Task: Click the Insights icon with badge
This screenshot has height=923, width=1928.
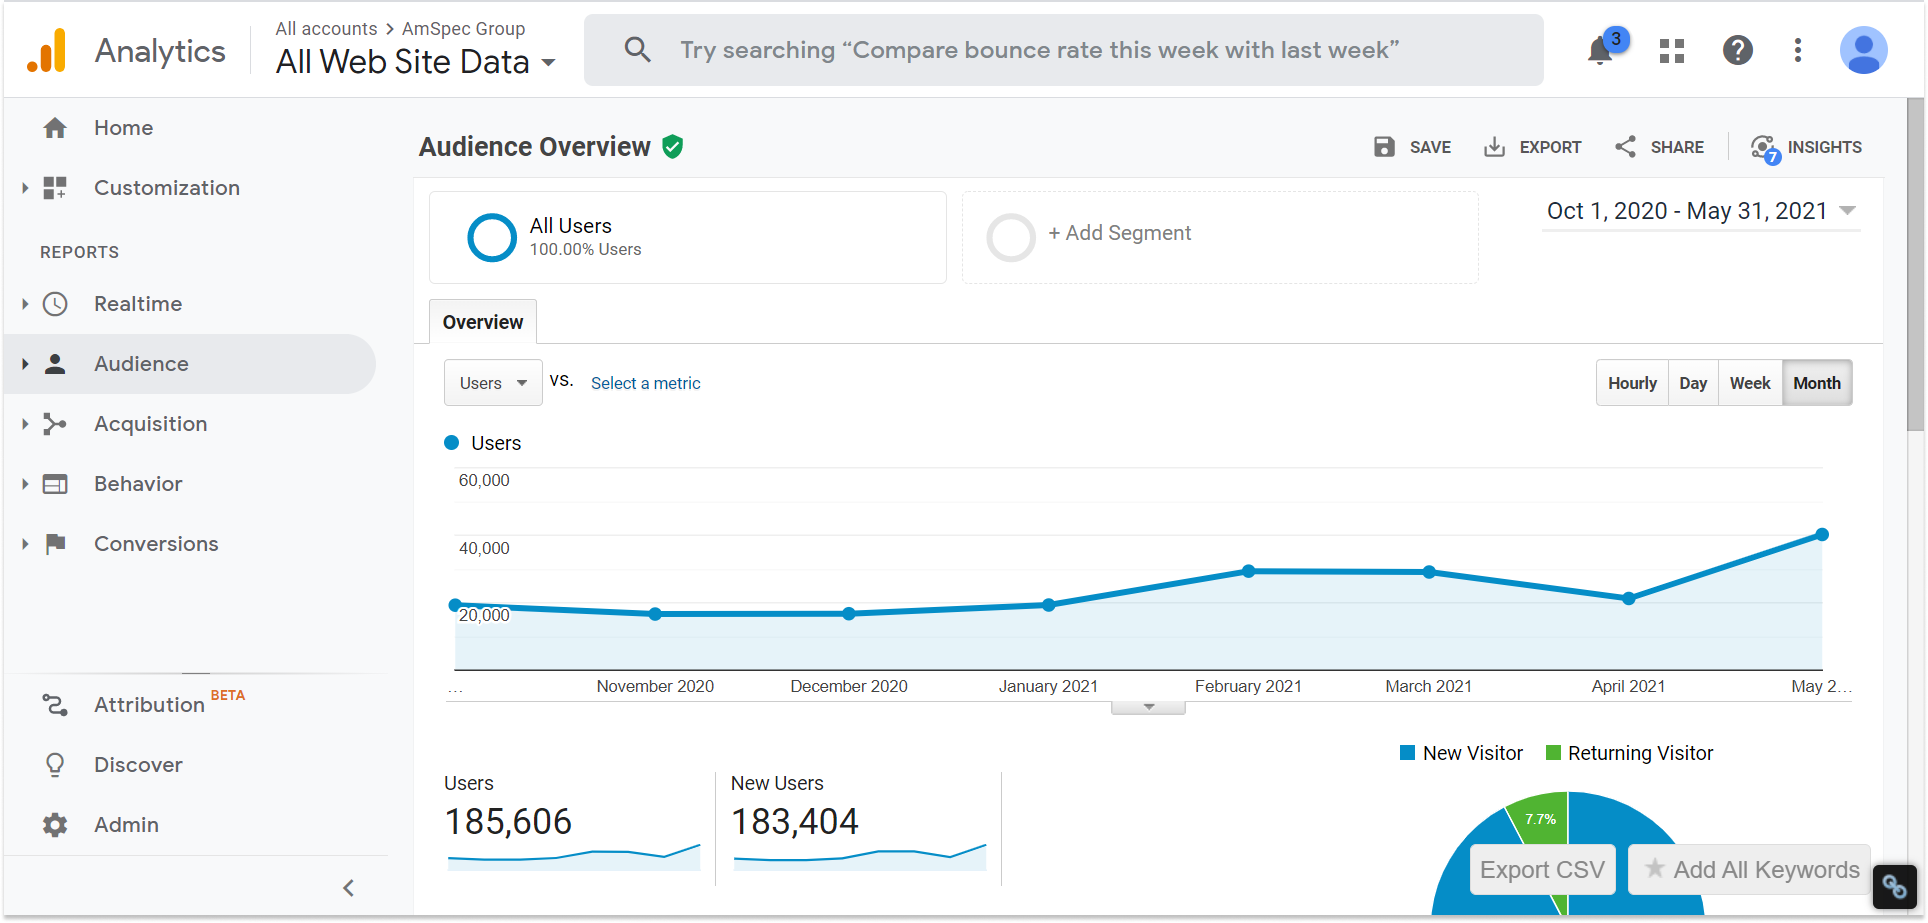Action: [1766, 149]
